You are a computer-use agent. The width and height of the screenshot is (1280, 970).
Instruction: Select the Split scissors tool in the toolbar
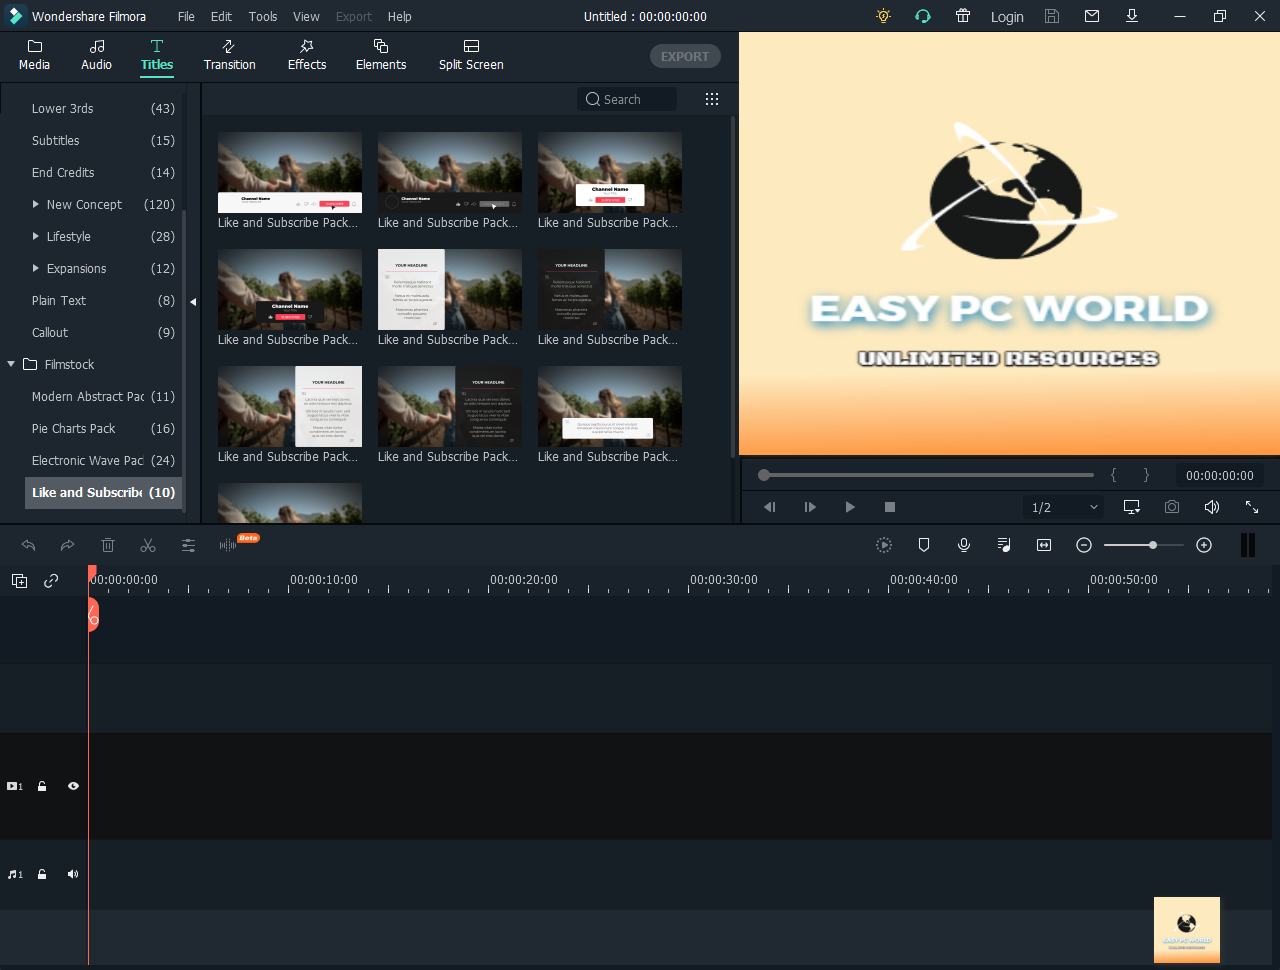coord(148,545)
